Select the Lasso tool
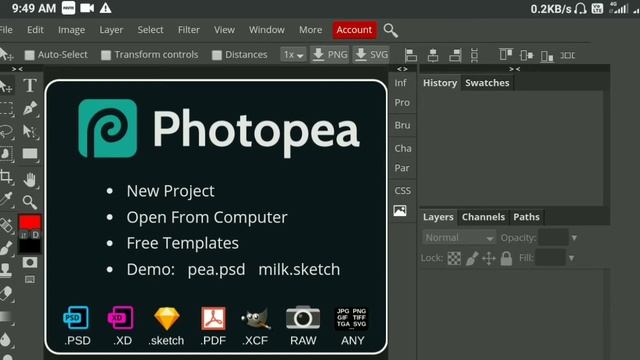This screenshot has height=360, width=640. point(6,131)
